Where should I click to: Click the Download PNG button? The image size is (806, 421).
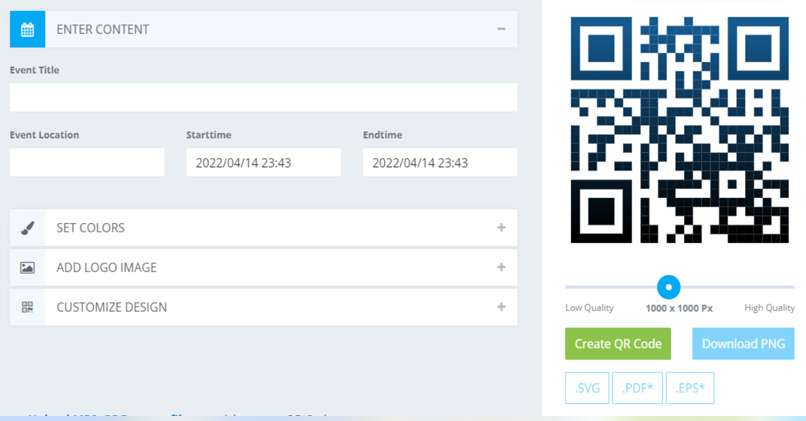tap(743, 343)
